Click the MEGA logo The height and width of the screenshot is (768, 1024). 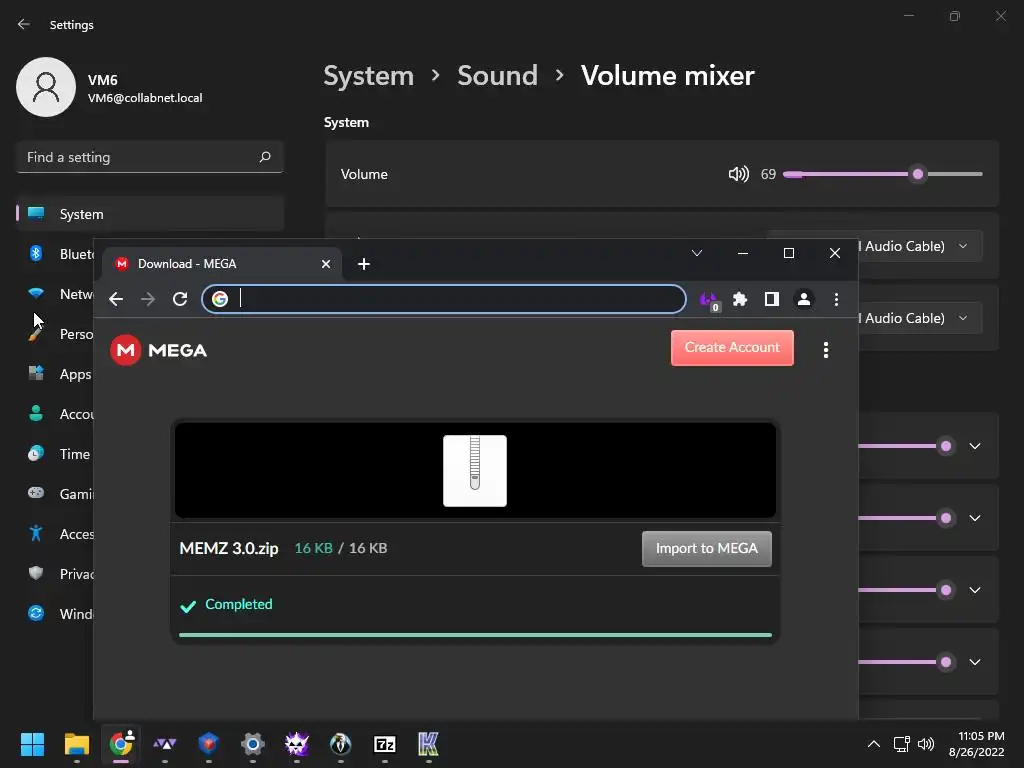(x=159, y=350)
